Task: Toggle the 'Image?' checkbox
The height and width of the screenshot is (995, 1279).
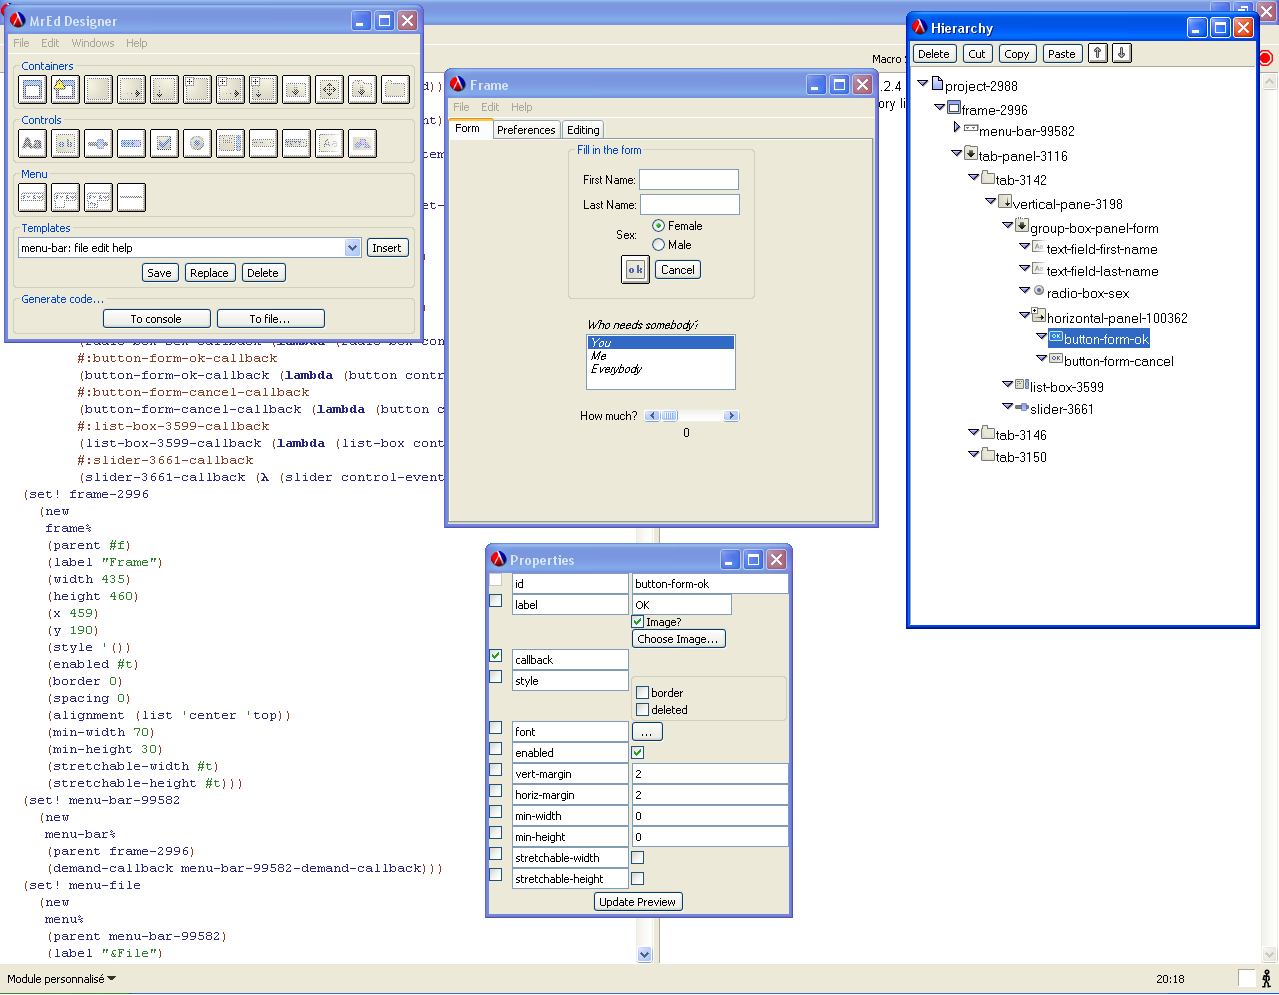Action: pyautogui.click(x=638, y=622)
